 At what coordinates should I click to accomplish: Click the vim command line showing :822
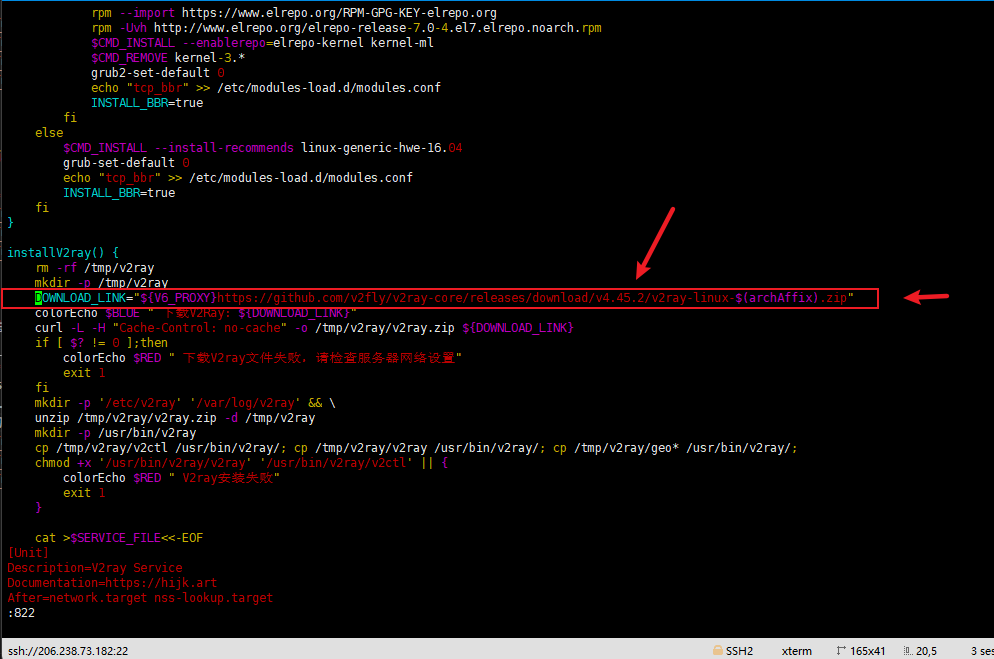coord(21,613)
